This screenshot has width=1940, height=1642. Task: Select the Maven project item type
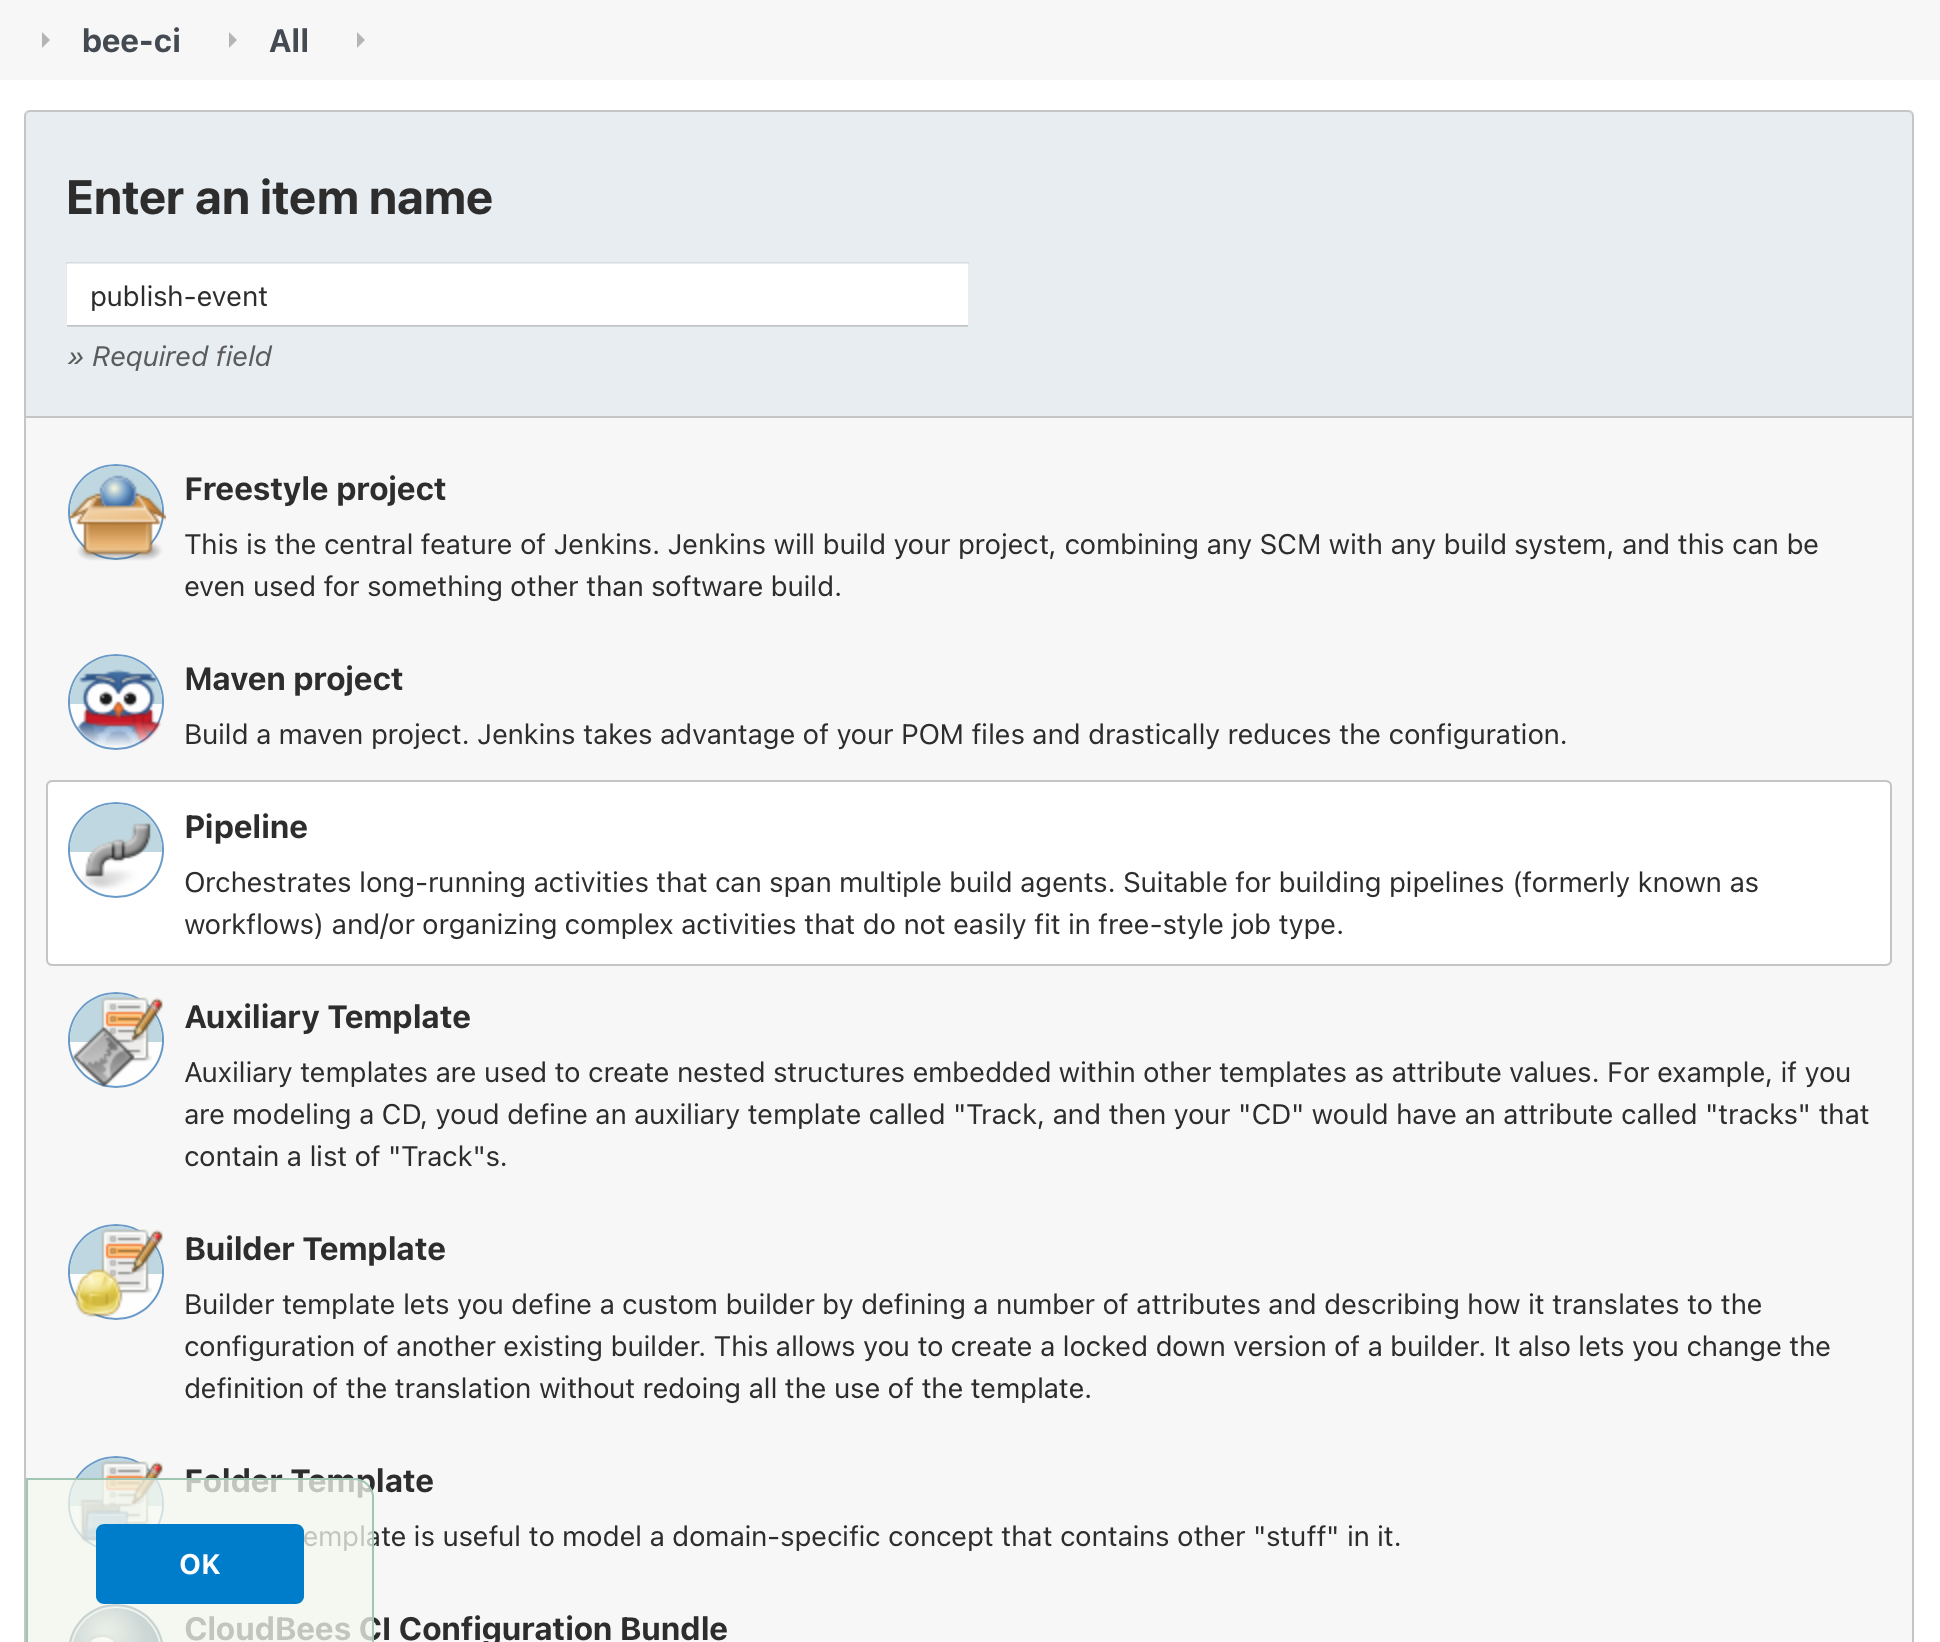293,678
